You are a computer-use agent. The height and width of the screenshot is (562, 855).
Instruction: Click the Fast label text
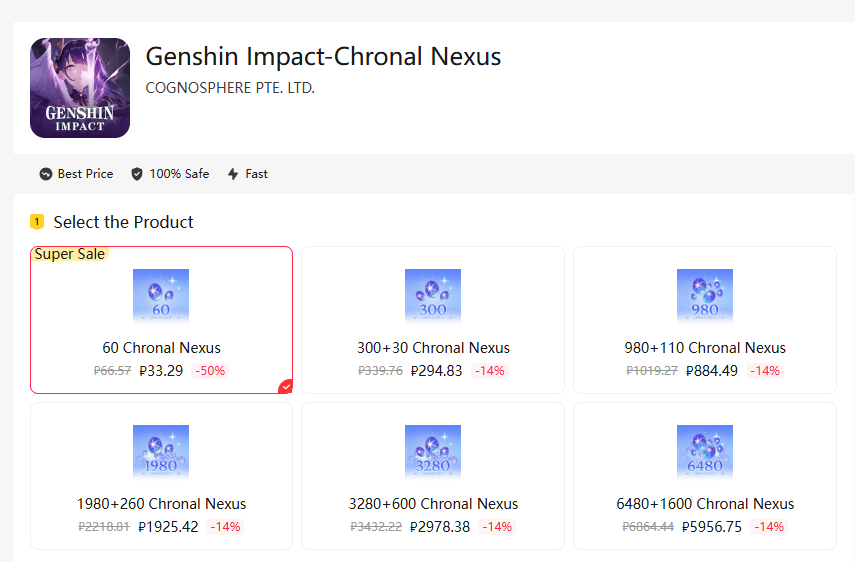256,174
